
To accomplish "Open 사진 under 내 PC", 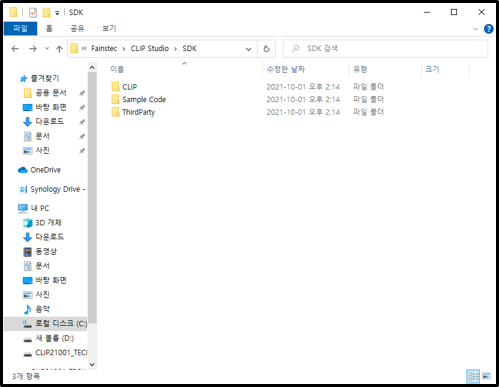I will point(42,295).
